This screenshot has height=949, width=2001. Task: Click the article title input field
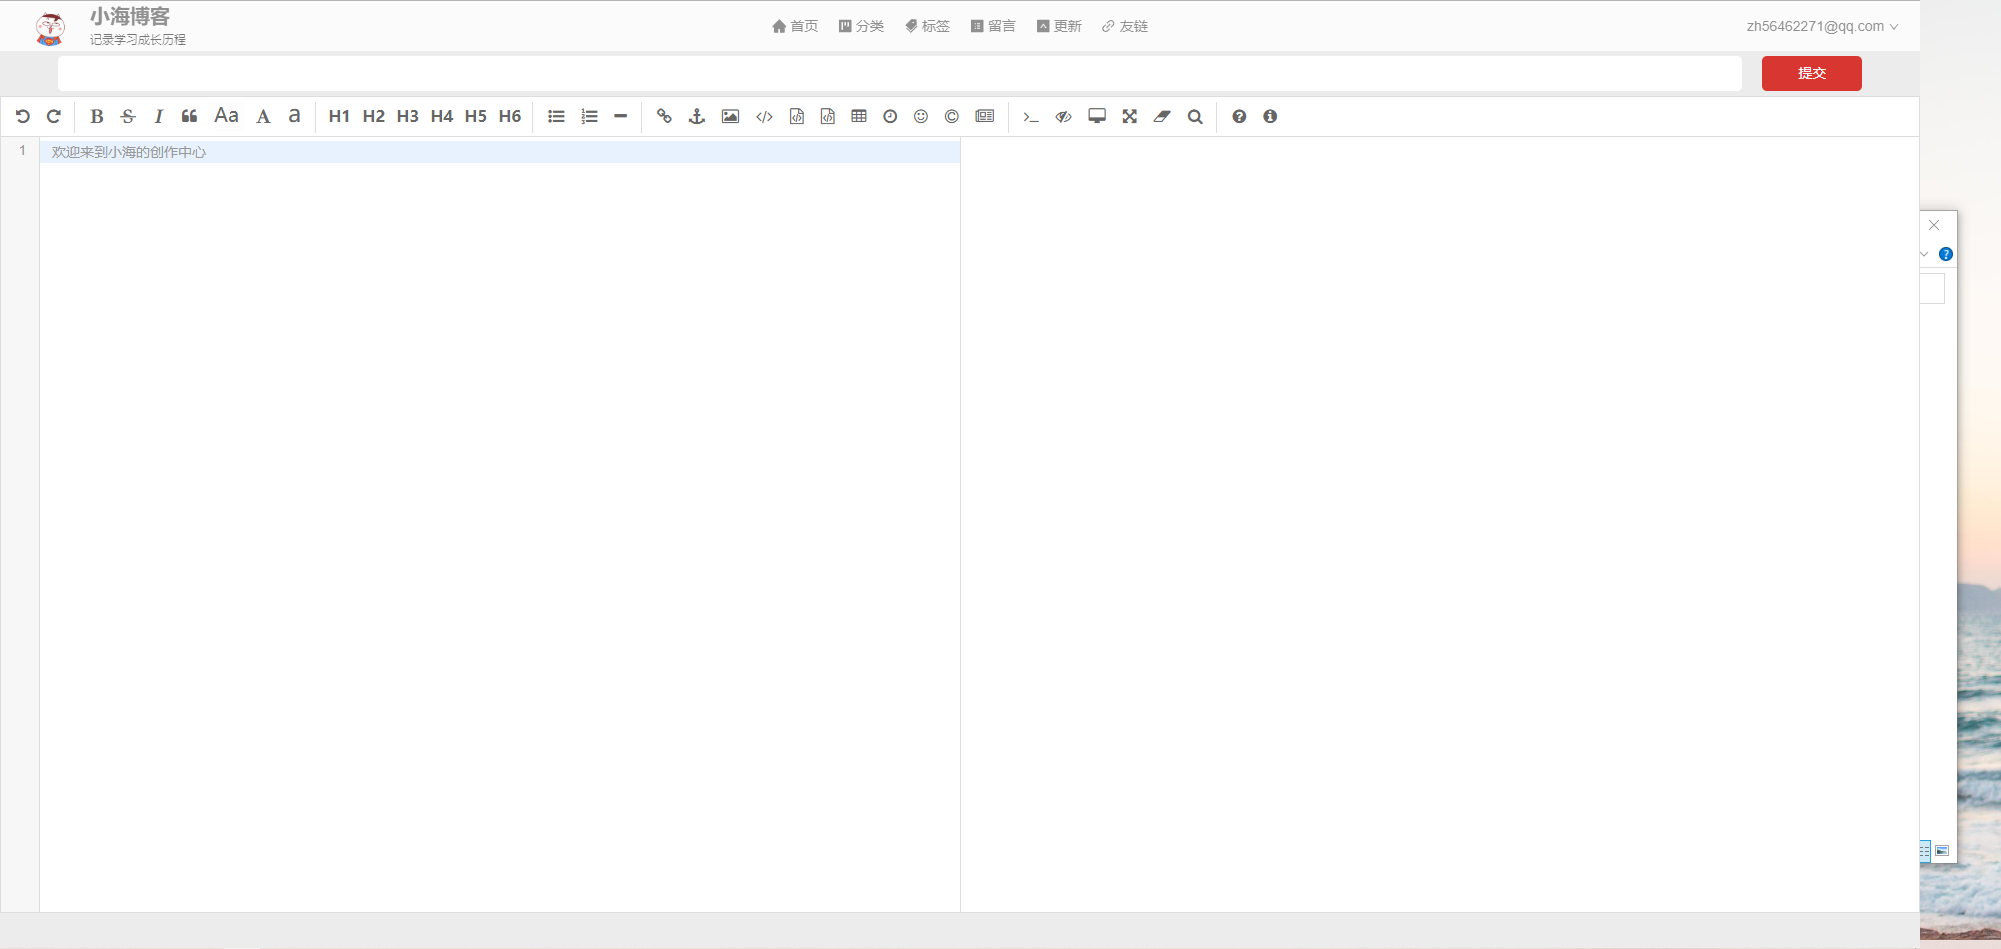point(899,74)
